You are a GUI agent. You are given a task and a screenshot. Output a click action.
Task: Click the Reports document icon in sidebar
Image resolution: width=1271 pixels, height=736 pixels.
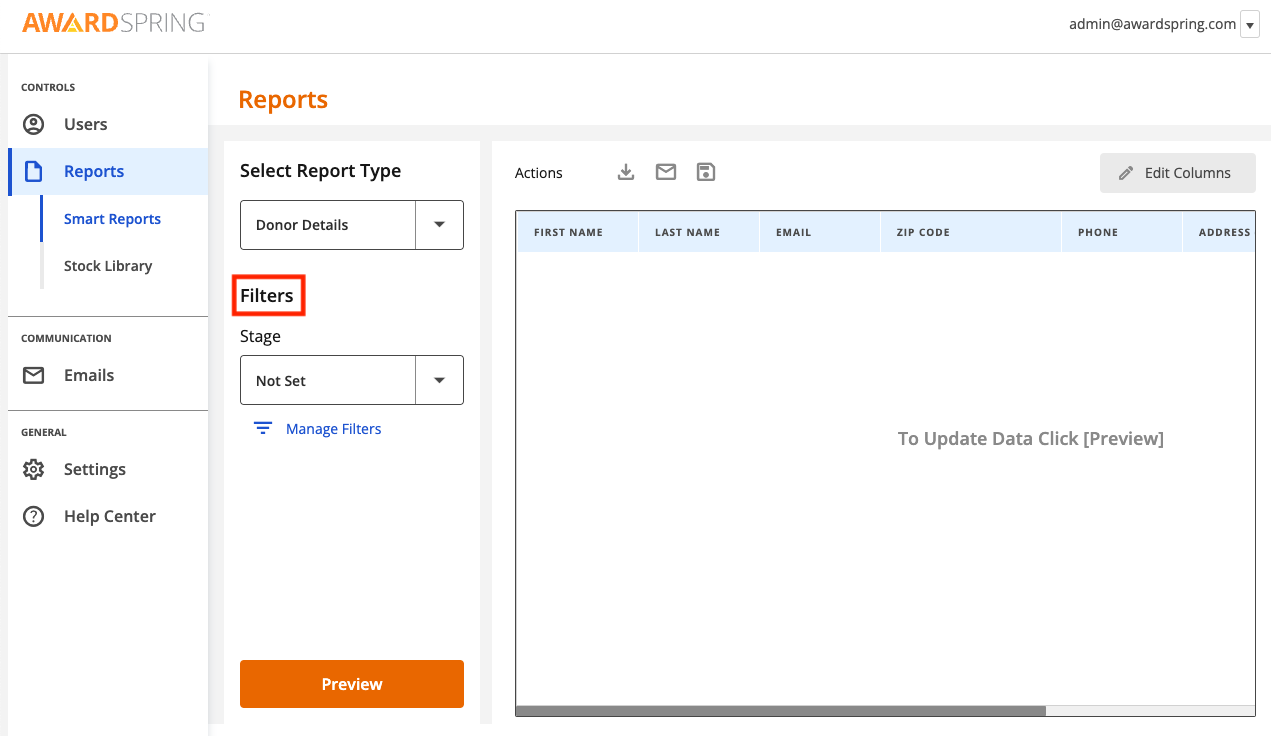click(33, 171)
